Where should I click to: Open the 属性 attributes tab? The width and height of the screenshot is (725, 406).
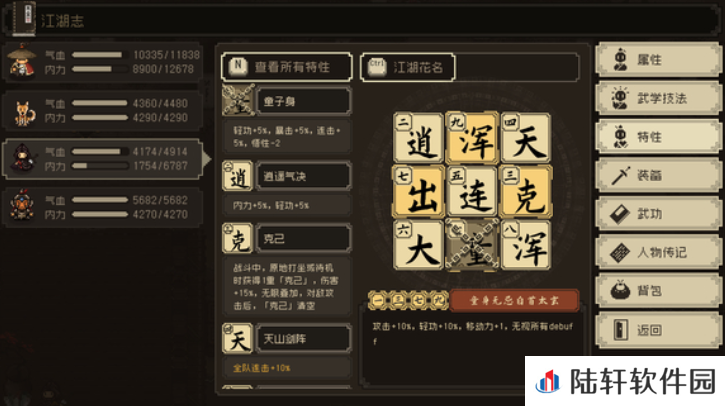click(657, 60)
